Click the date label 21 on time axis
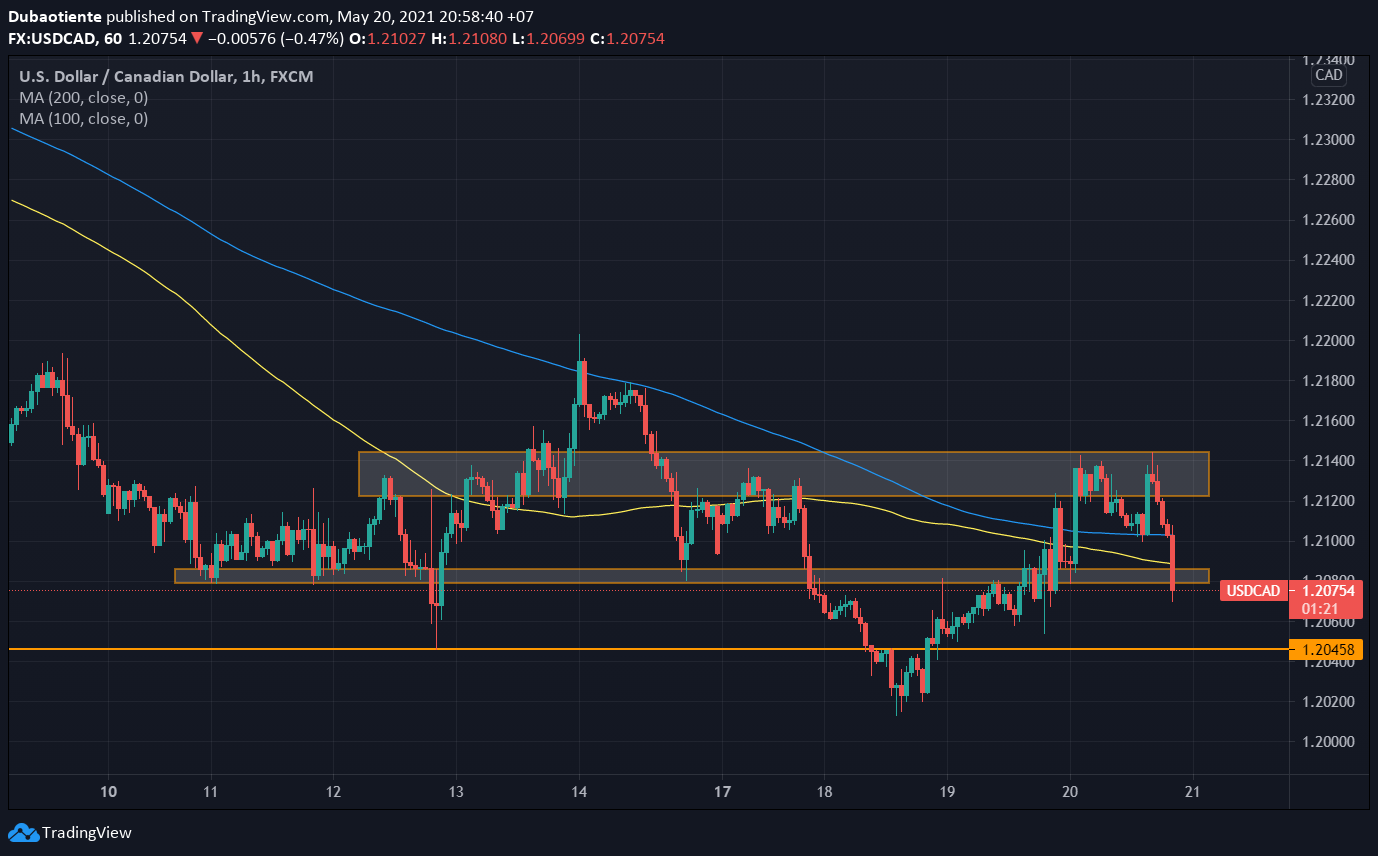1378x856 pixels. [1192, 791]
